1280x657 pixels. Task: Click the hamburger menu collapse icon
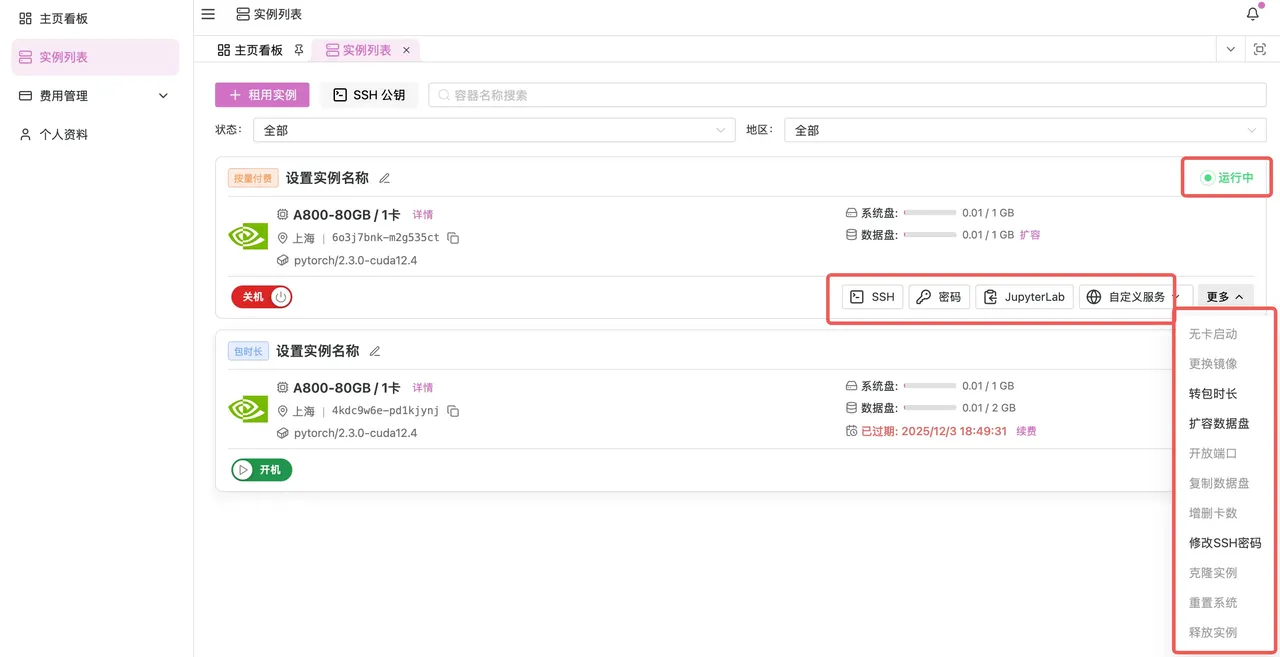coord(208,14)
